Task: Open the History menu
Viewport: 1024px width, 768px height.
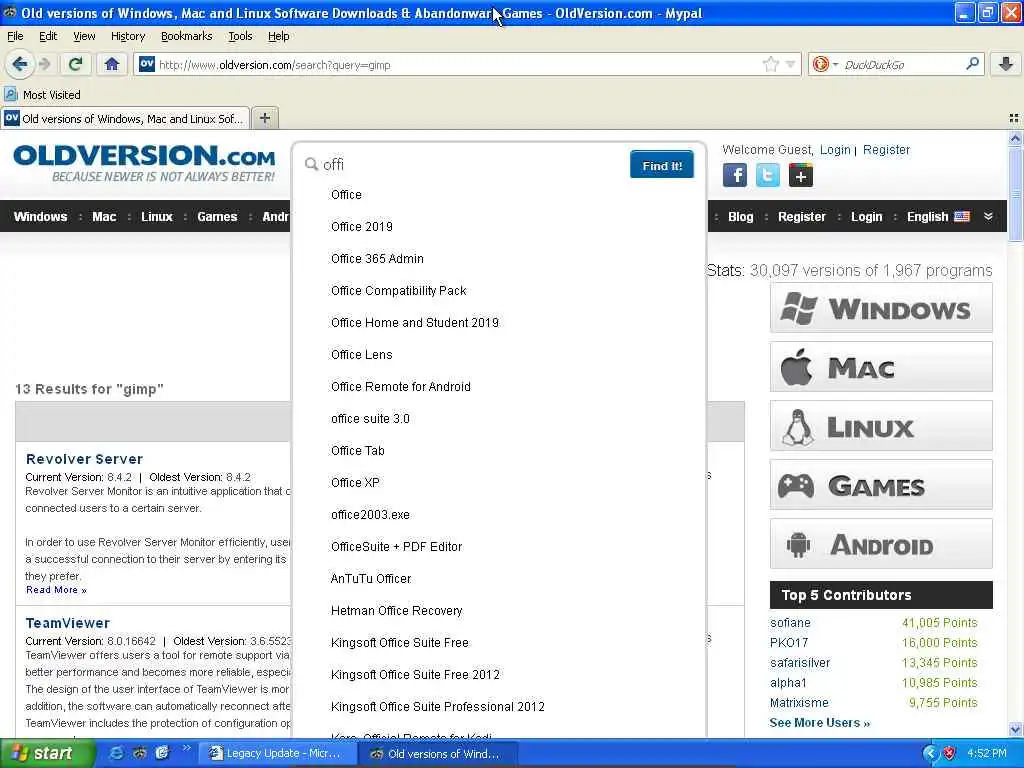Action: coord(127,36)
